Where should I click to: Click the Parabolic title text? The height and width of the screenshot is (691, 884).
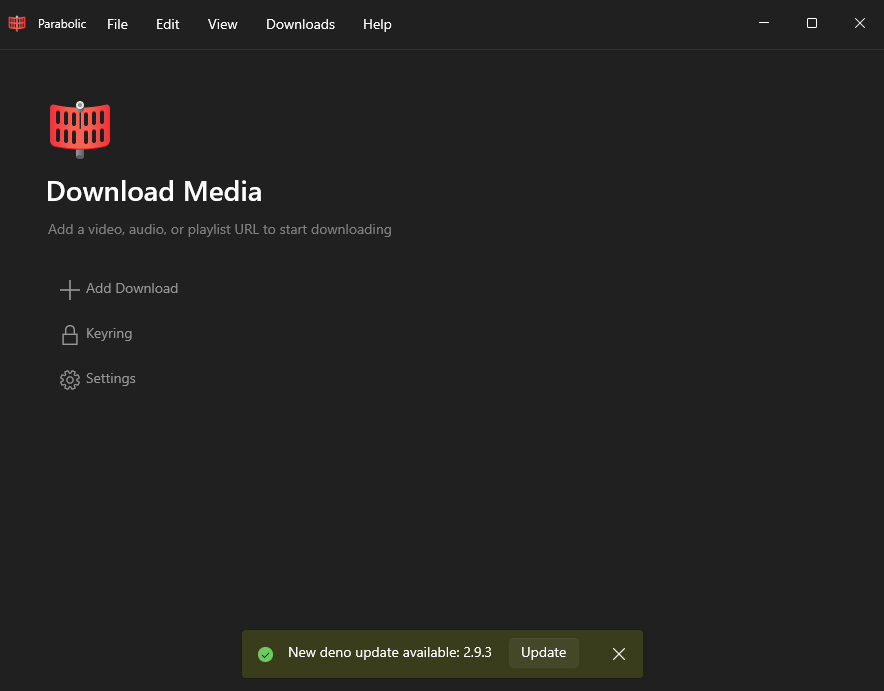62,24
